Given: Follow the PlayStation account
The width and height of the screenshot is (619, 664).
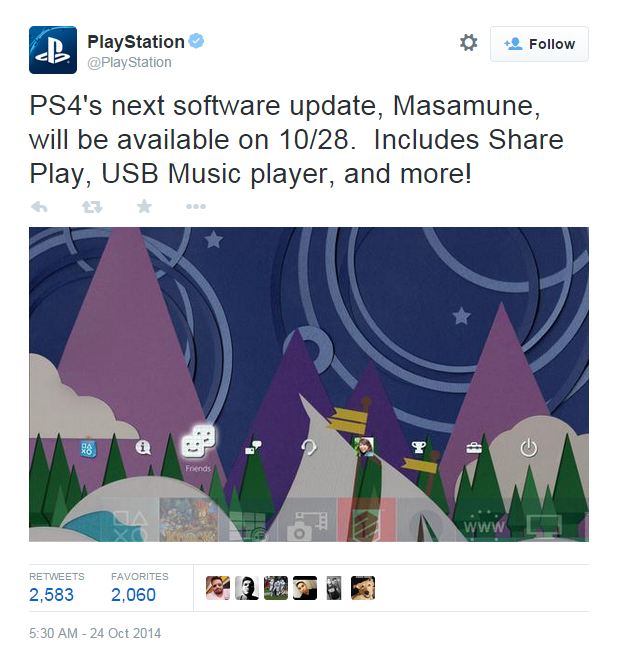Looking at the screenshot, I should (539, 44).
